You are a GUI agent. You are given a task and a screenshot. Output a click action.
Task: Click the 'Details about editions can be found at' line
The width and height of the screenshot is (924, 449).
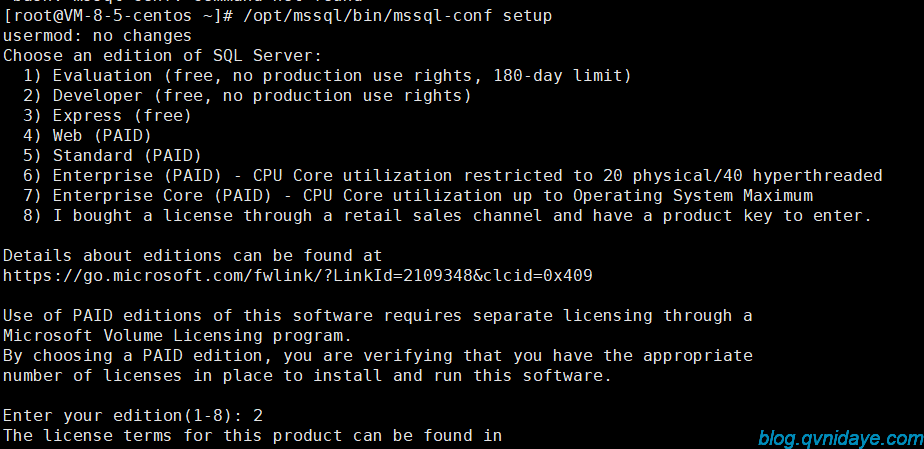193,256
